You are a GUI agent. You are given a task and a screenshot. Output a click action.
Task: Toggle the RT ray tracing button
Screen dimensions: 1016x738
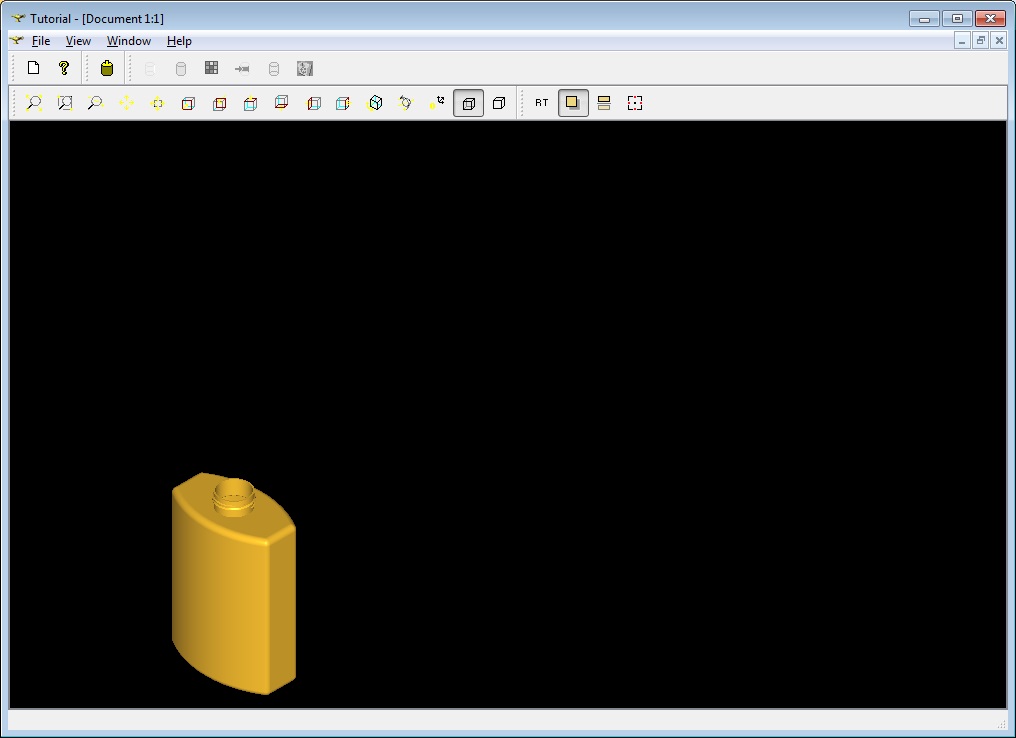[541, 103]
